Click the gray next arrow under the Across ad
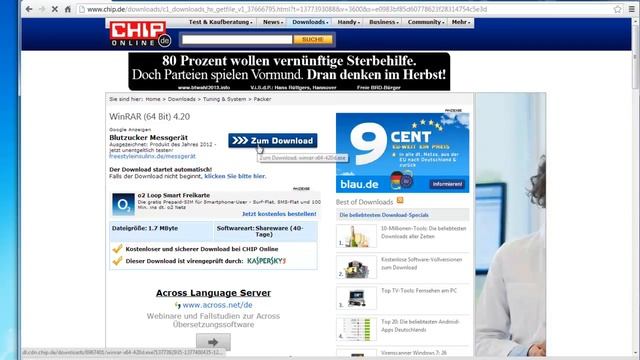640x360 pixels. click(x=213, y=342)
